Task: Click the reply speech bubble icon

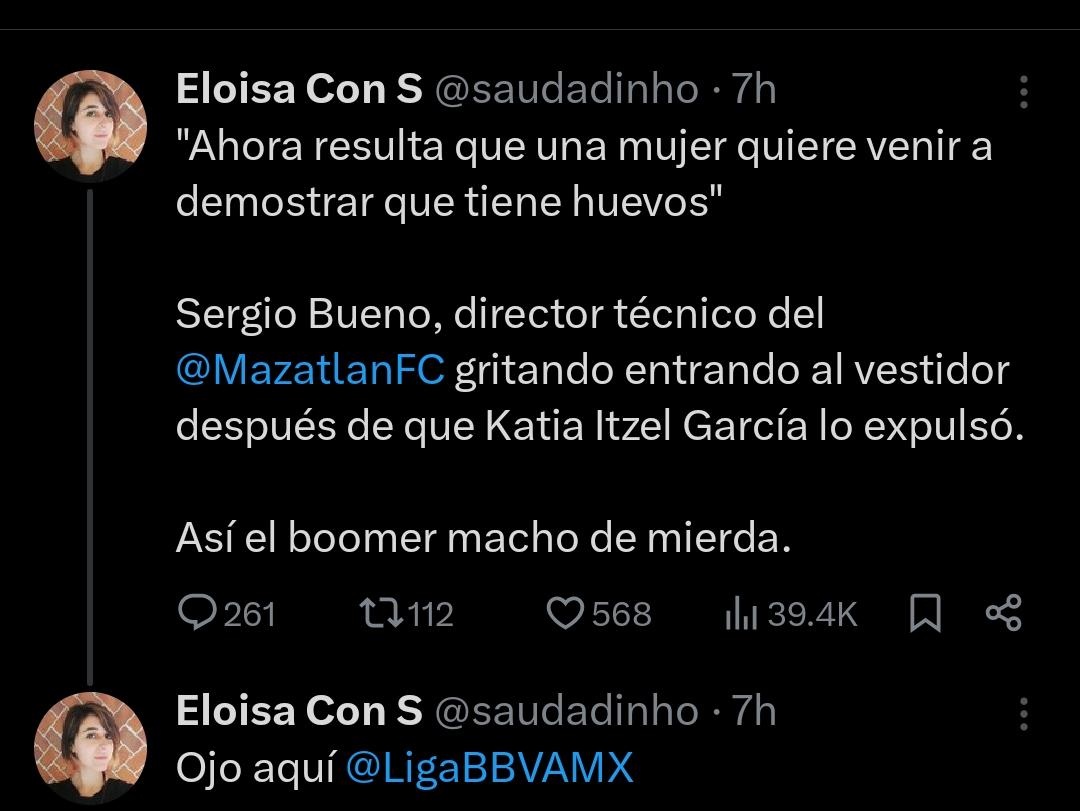Action: click(x=197, y=613)
